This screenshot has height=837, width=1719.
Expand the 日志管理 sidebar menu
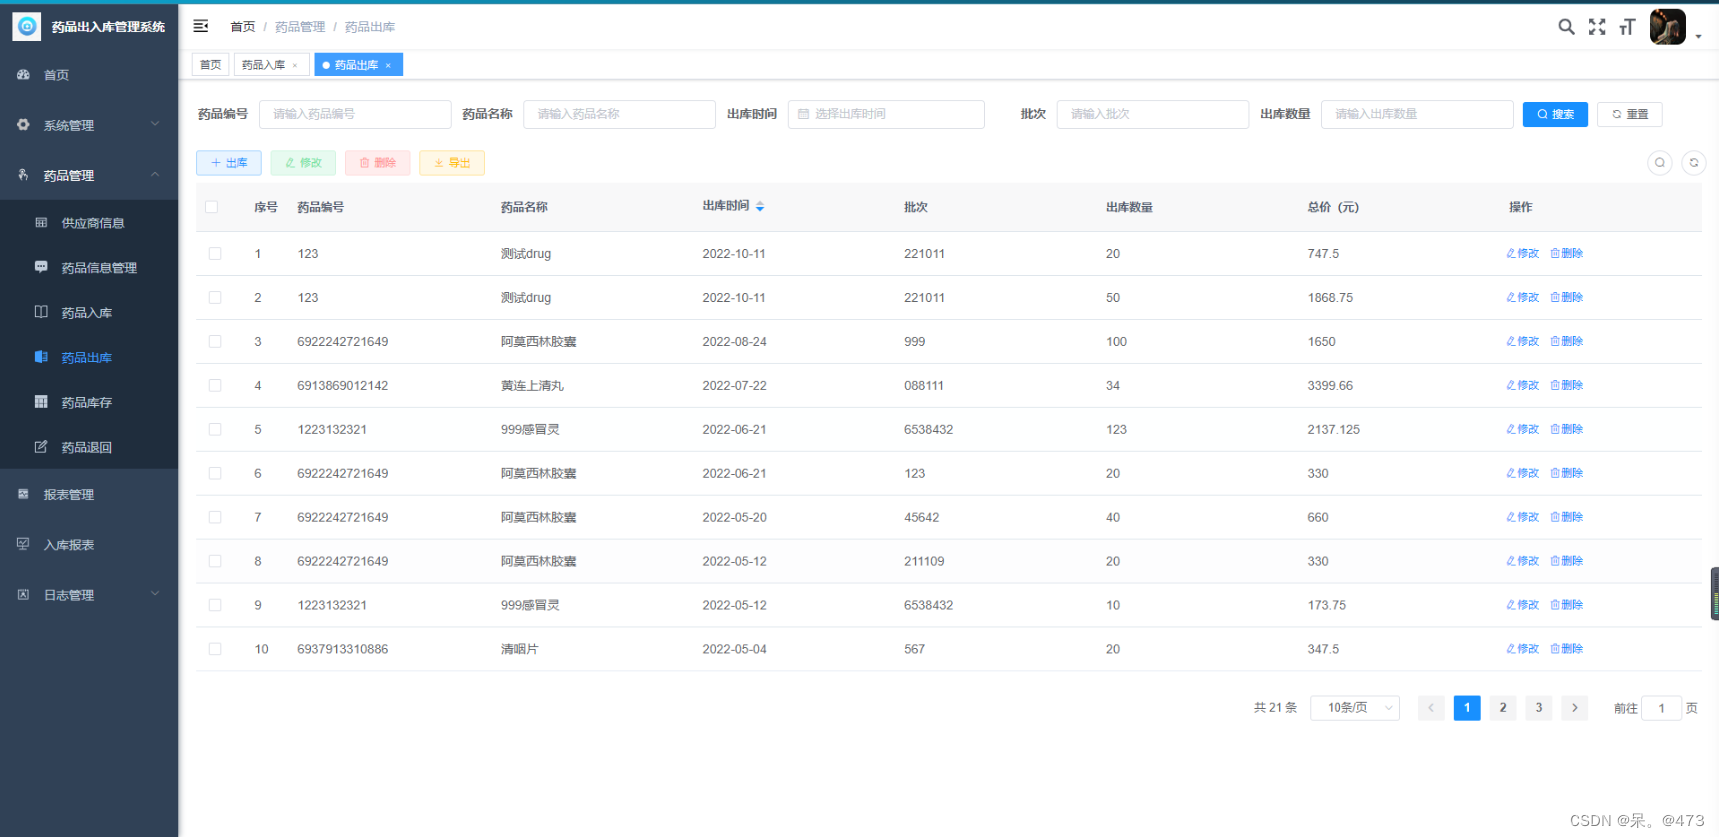tap(89, 595)
